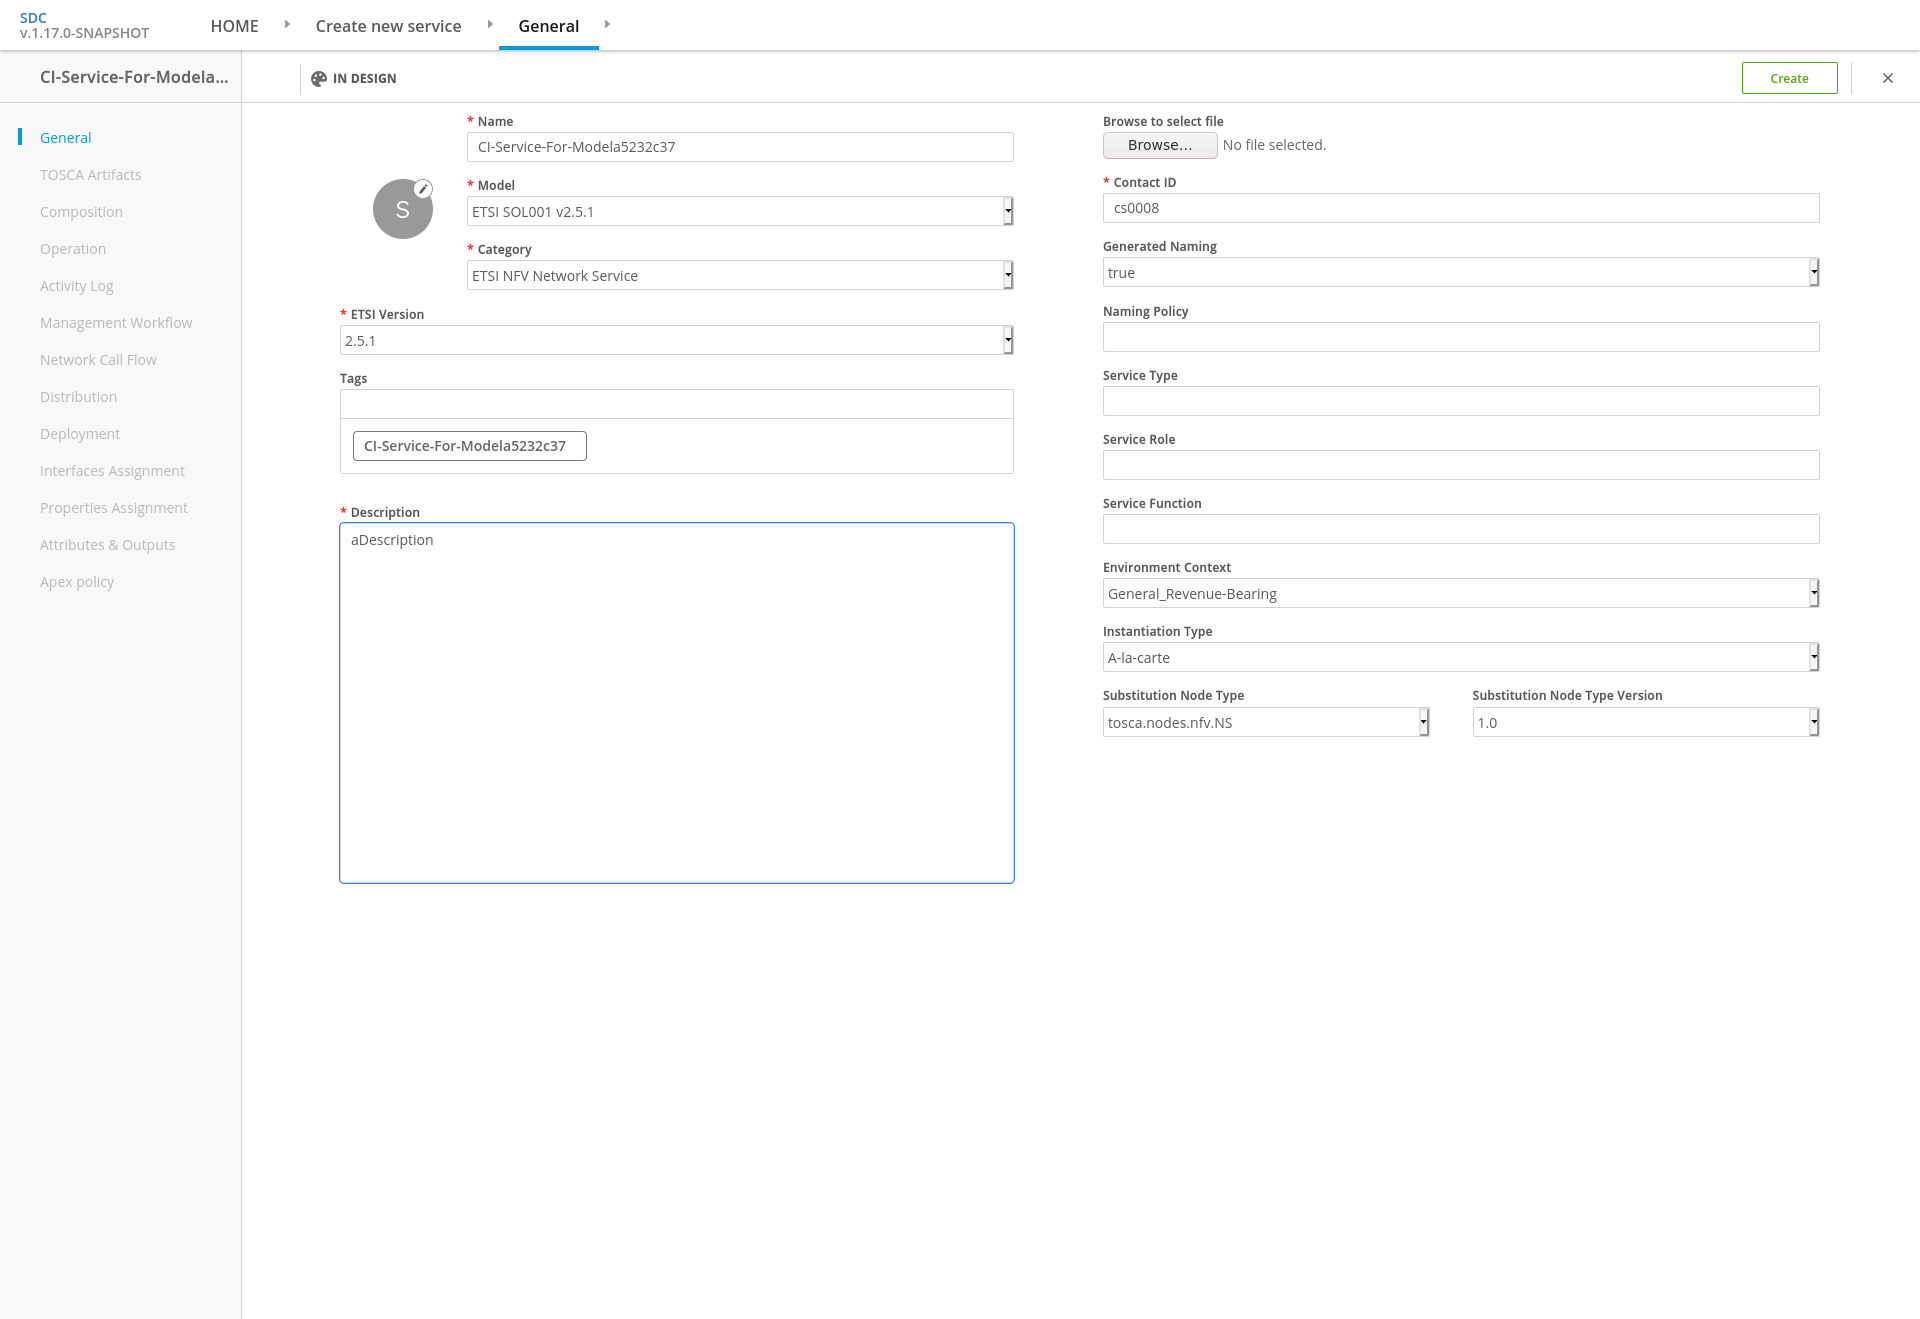Focus the Tags input field

pos(677,404)
